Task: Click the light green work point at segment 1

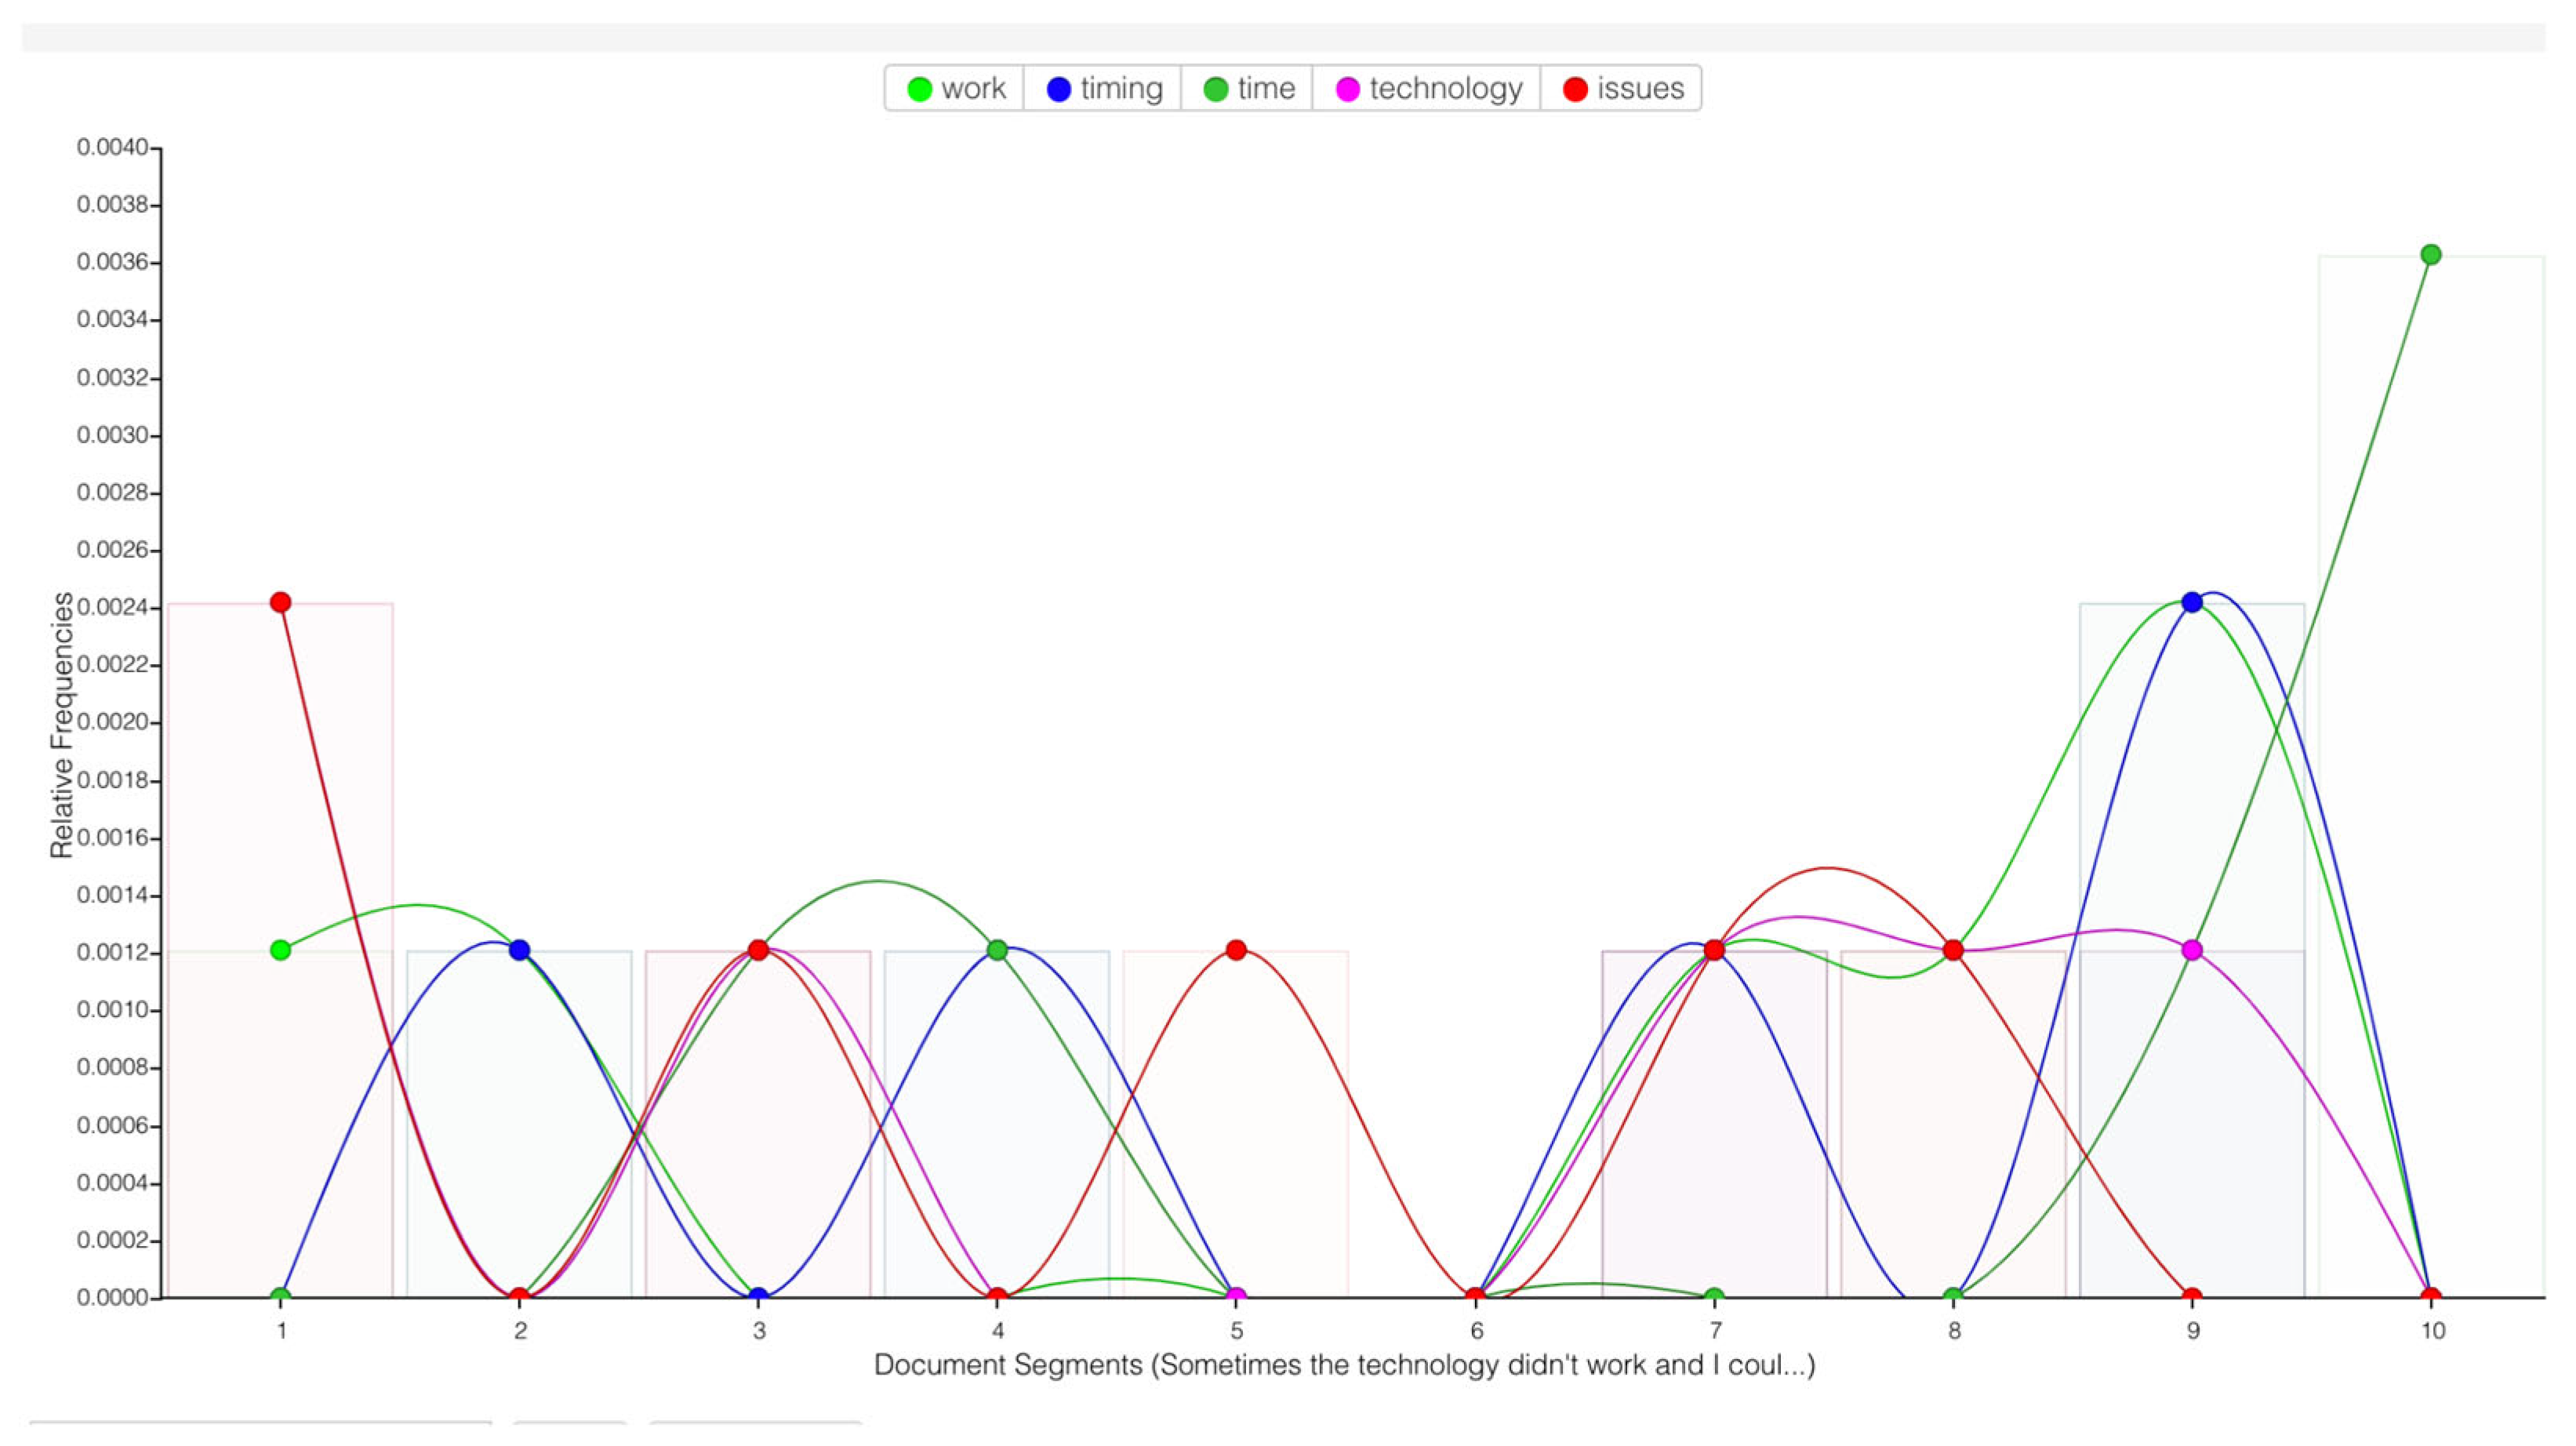Action: [281, 949]
